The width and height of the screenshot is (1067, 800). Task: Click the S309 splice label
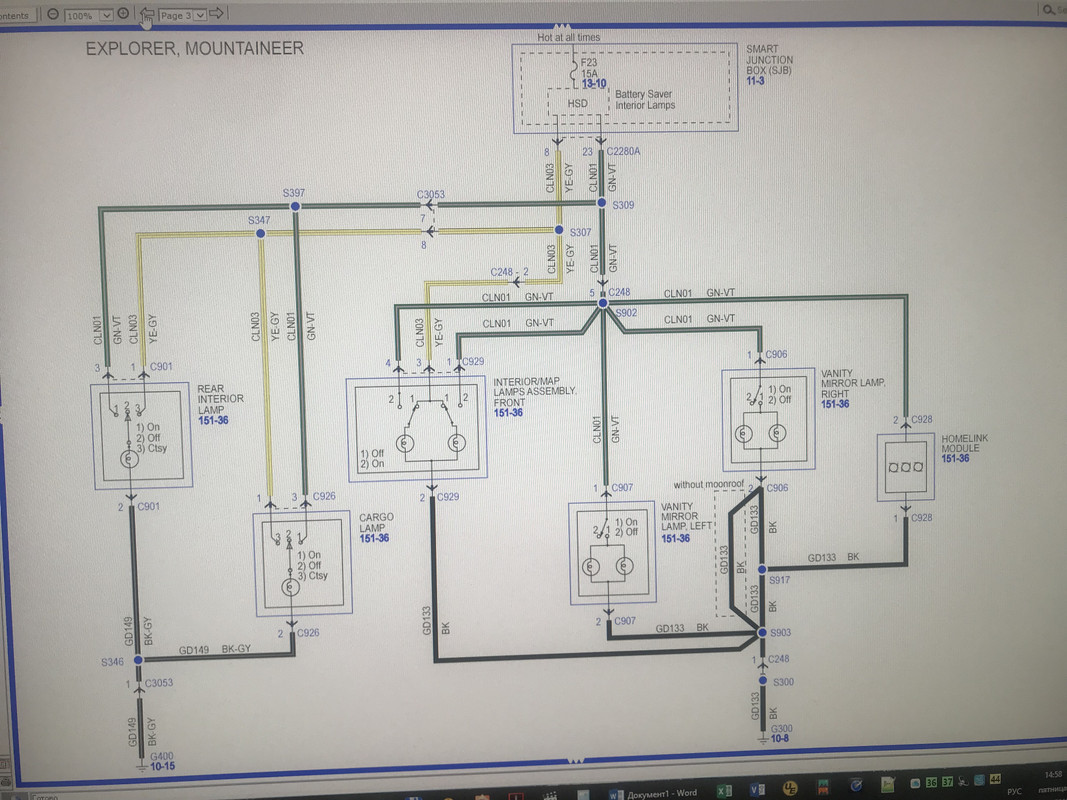(623, 205)
